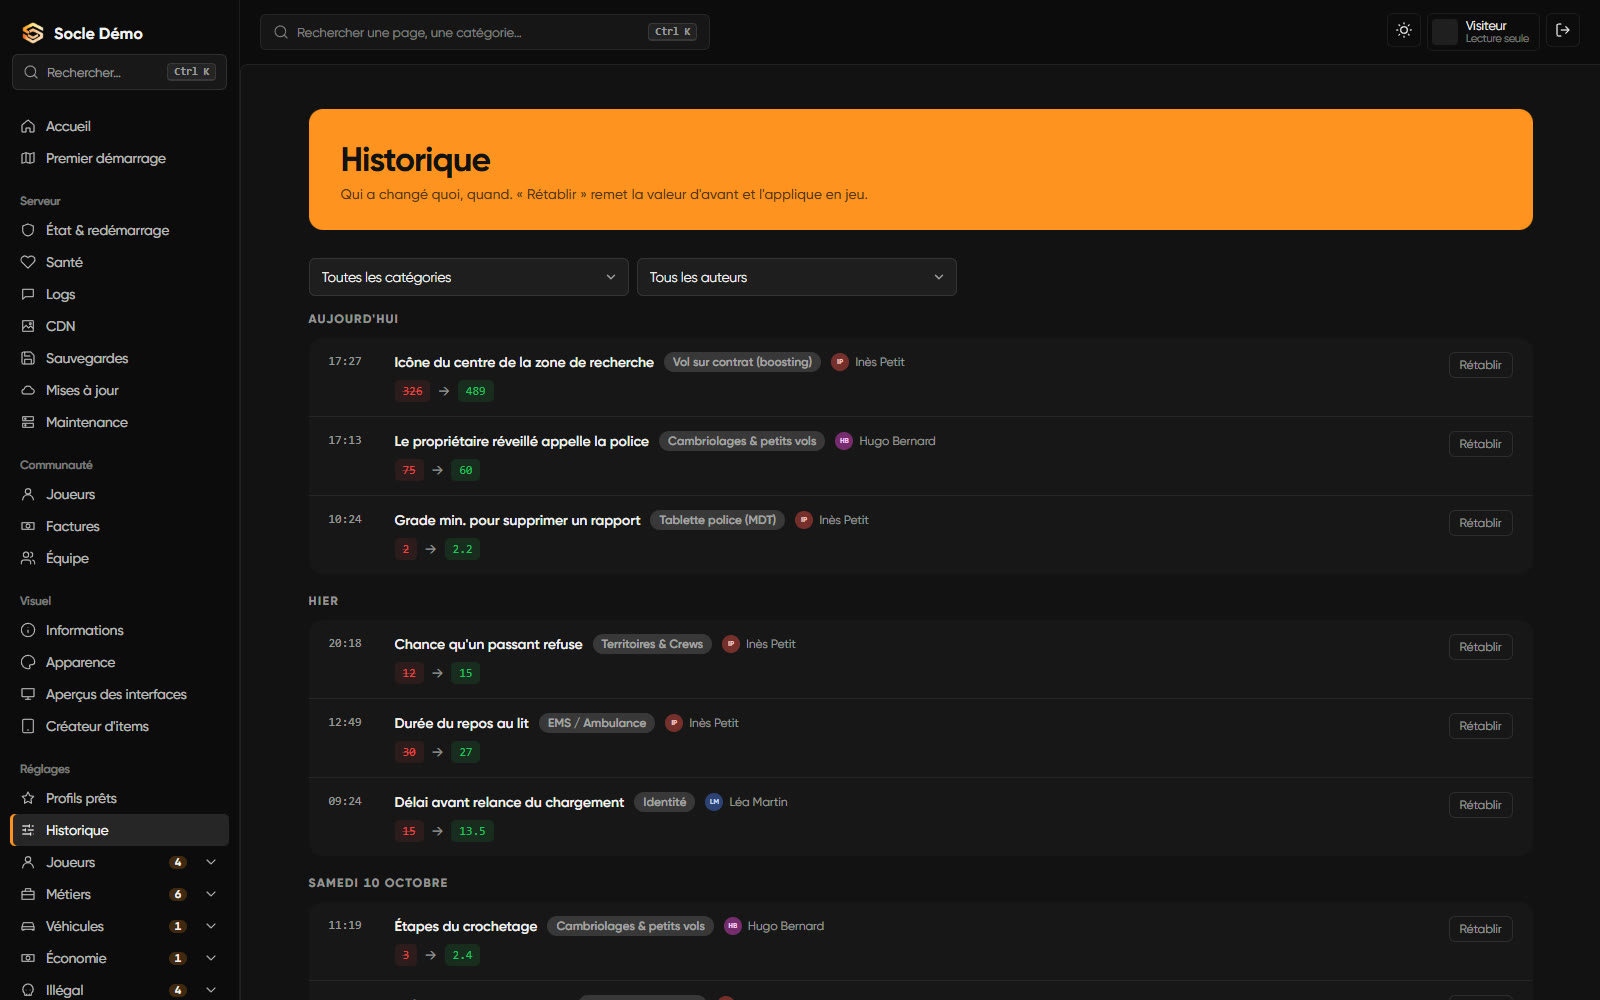This screenshot has height=1000, width=1600.
Task: Click the logout icon in the header
Action: click(1563, 31)
